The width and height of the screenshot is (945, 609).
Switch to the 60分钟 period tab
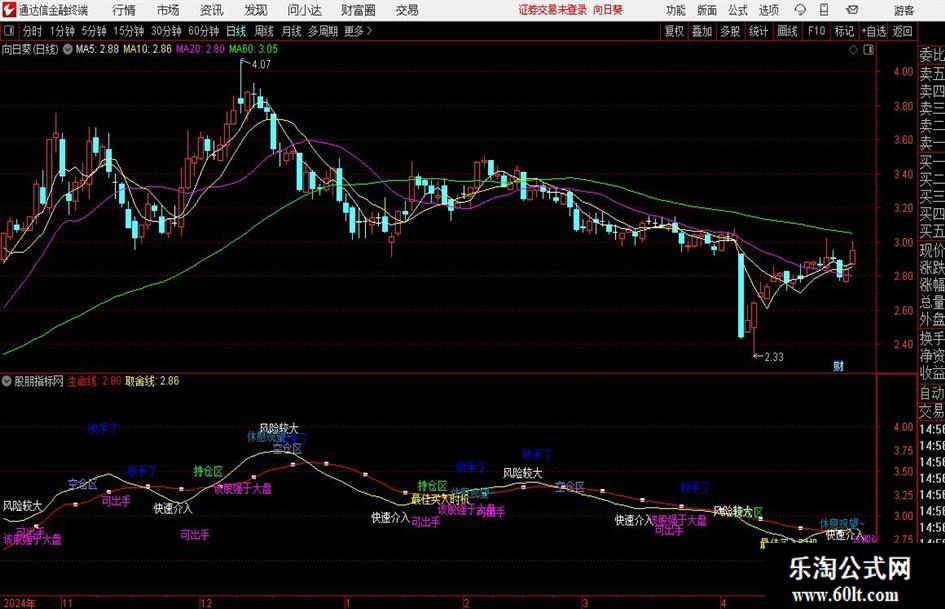203,31
